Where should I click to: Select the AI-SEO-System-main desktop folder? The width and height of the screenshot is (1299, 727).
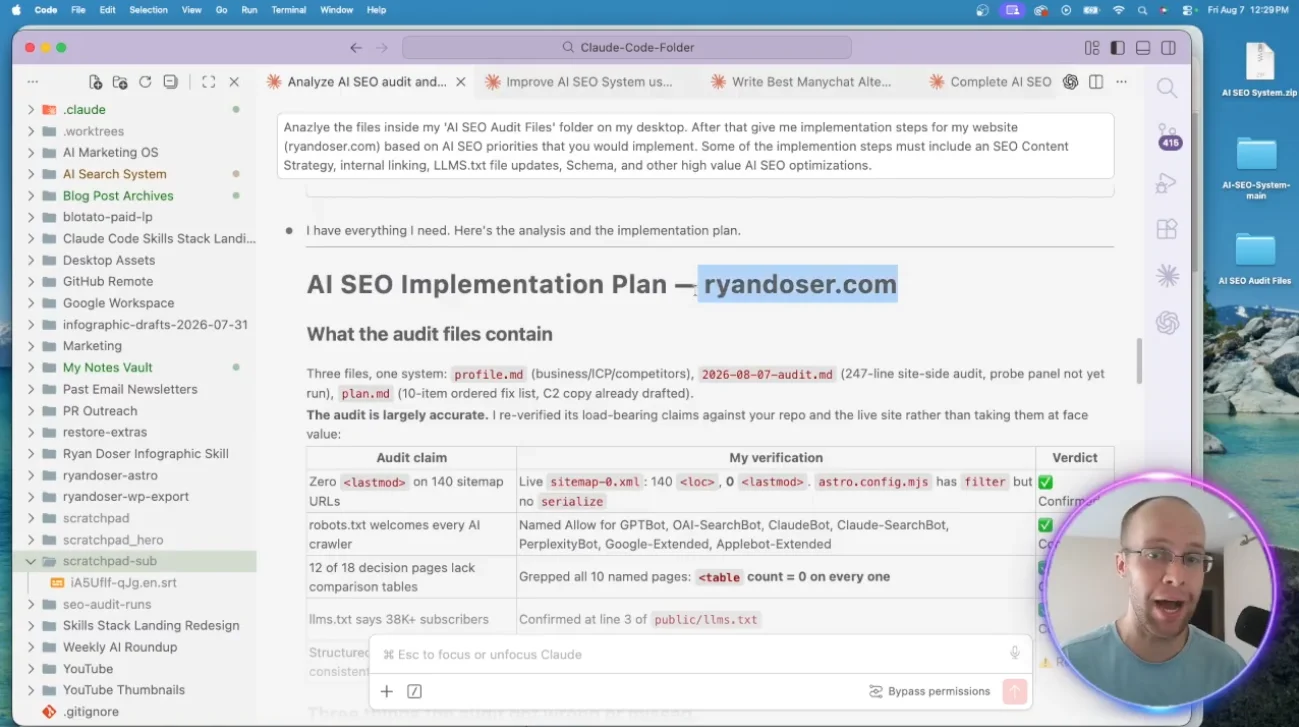(x=1256, y=167)
